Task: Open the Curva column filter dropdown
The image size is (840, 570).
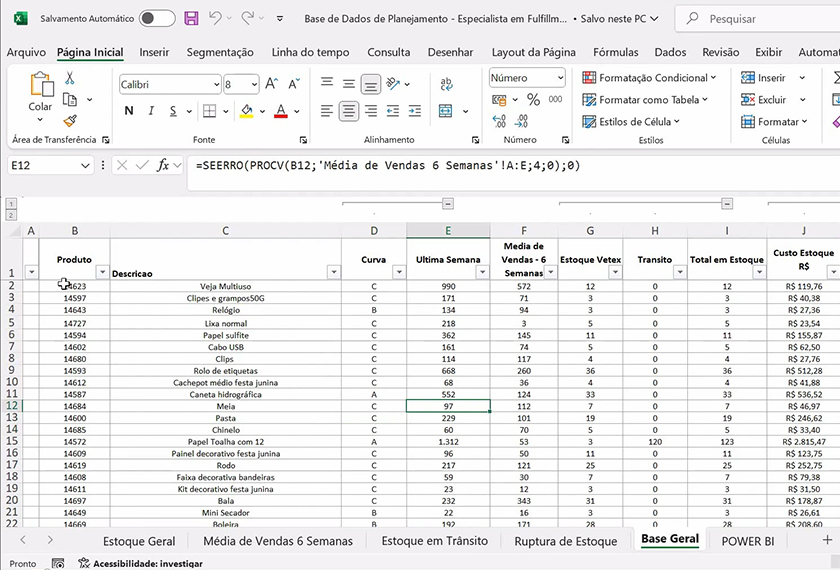Action: coord(398,272)
